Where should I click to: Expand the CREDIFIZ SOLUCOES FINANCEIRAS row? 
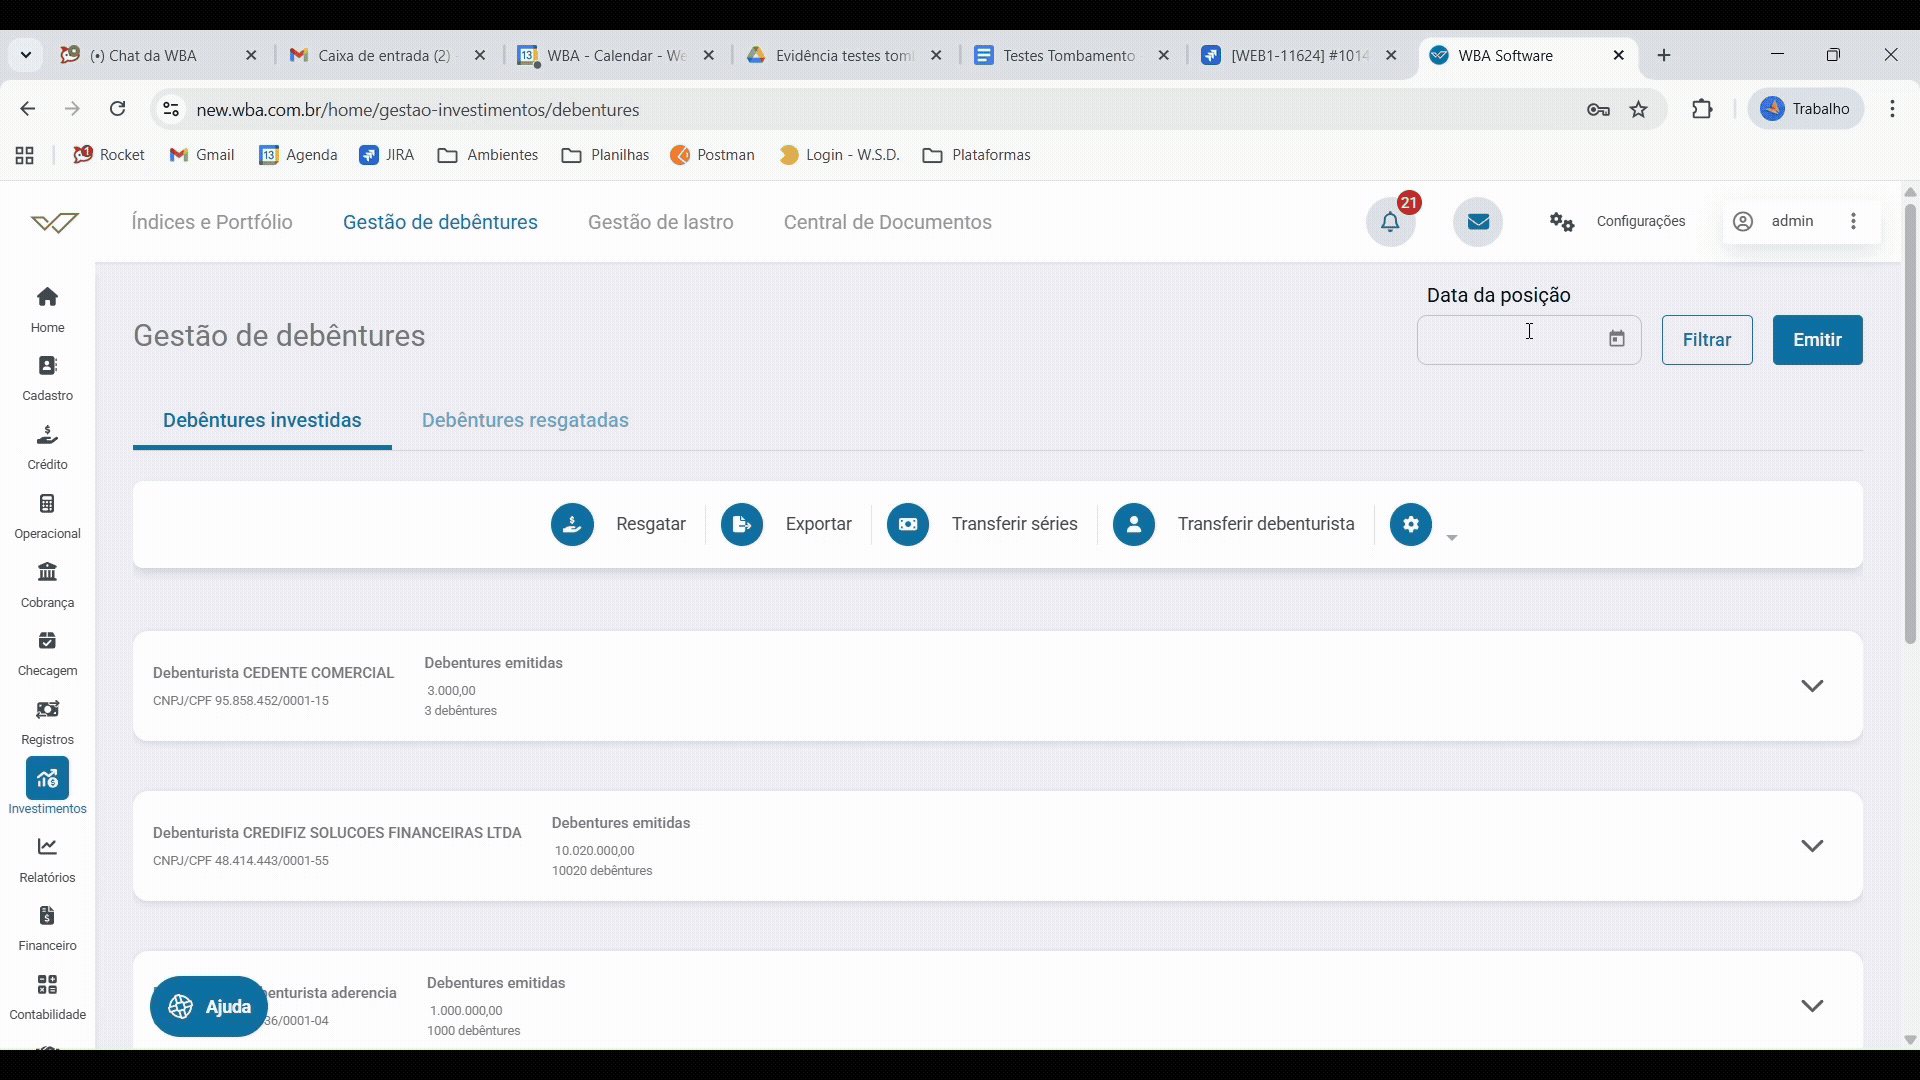pyautogui.click(x=1812, y=846)
